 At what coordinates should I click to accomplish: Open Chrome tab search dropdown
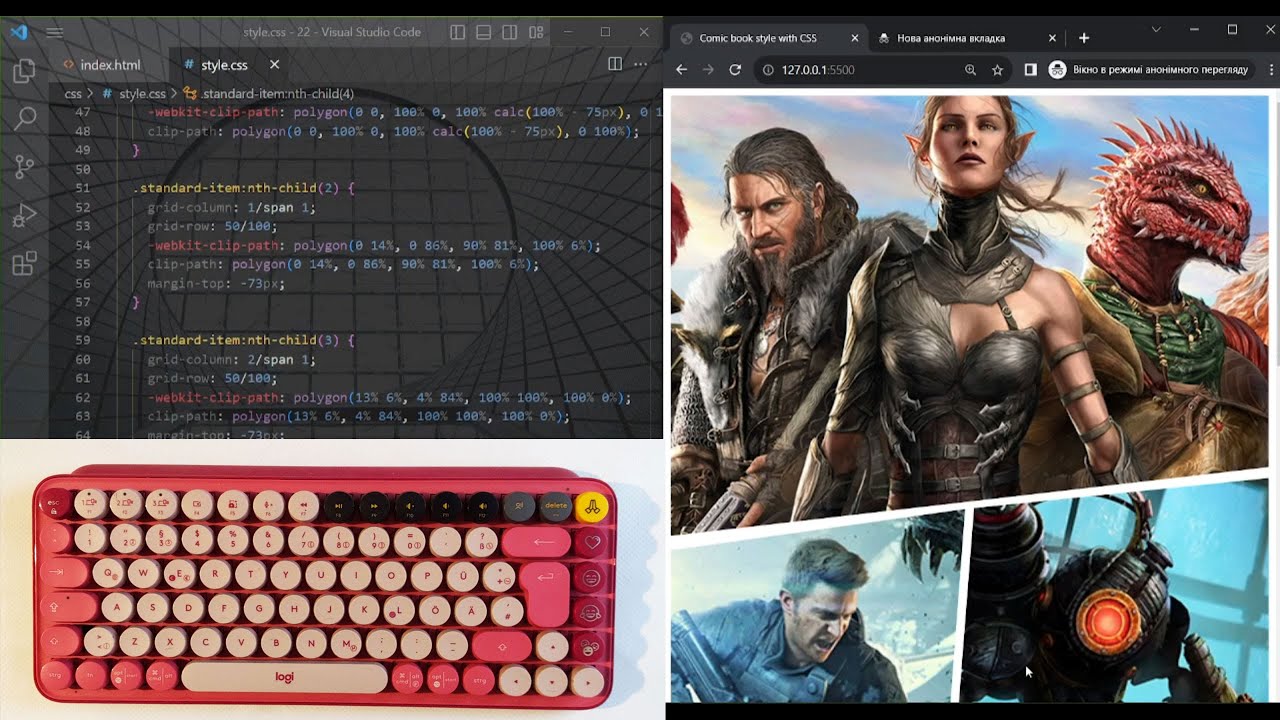pos(1156,30)
